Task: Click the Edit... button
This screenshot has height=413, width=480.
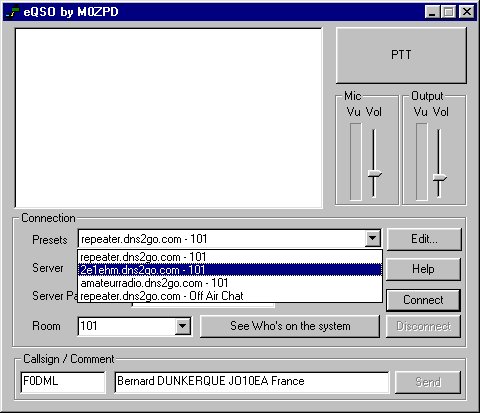Action: [424, 239]
